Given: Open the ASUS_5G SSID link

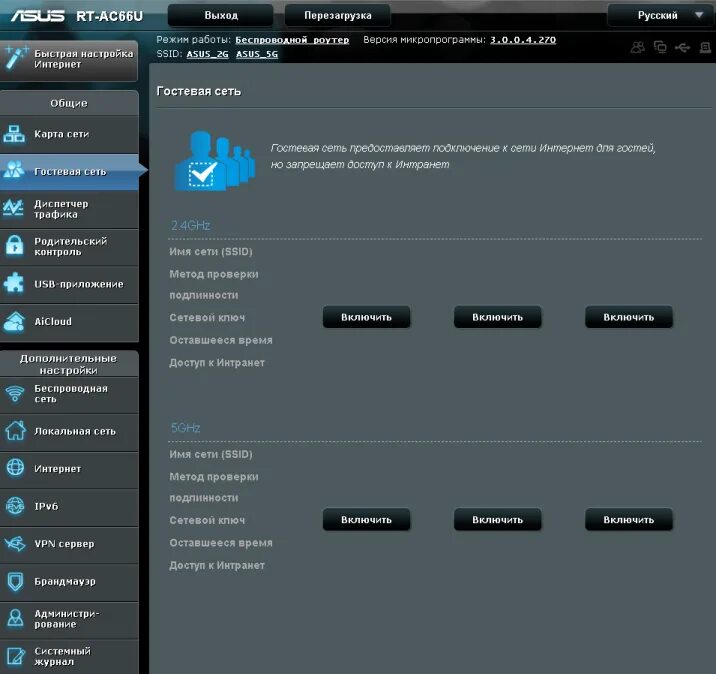Looking at the screenshot, I should [257, 54].
